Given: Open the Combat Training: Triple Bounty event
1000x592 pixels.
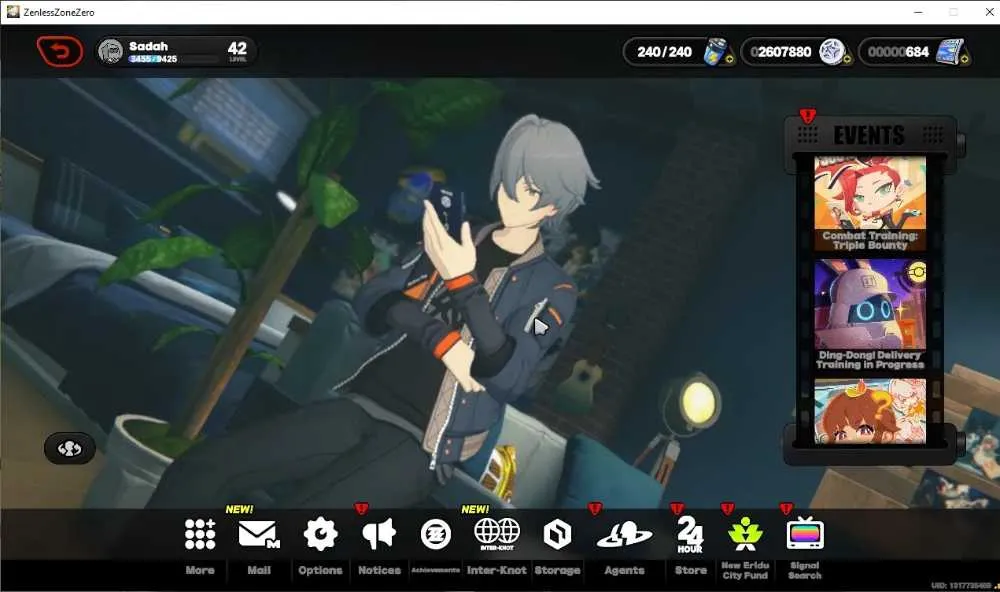Looking at the screenshot, I should coord(870,204).
